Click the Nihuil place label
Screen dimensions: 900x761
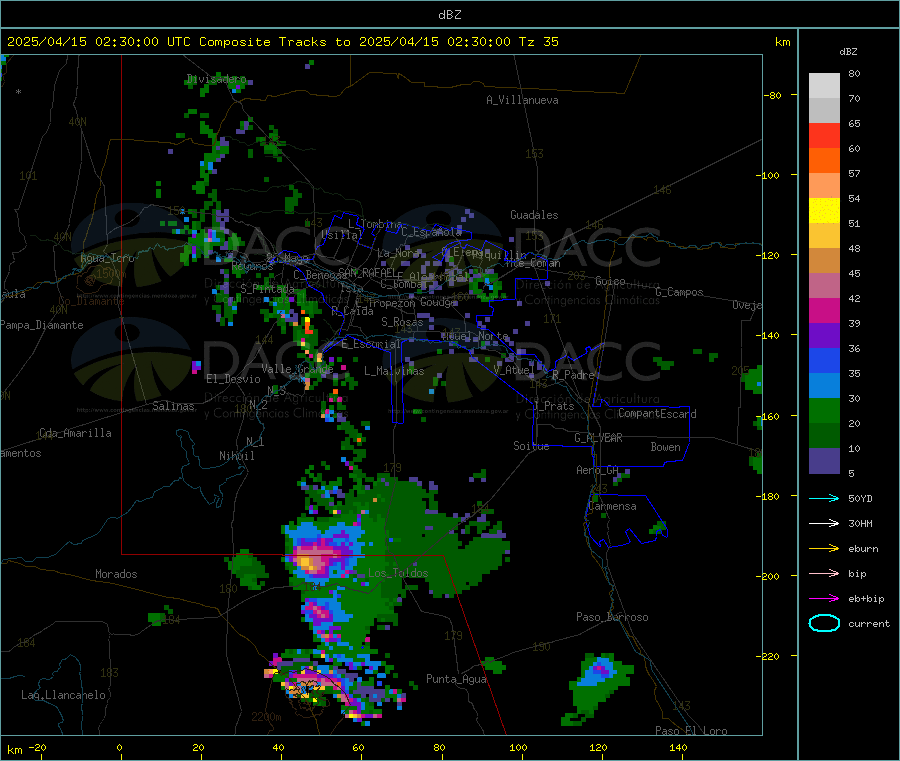tap(236, 456)
